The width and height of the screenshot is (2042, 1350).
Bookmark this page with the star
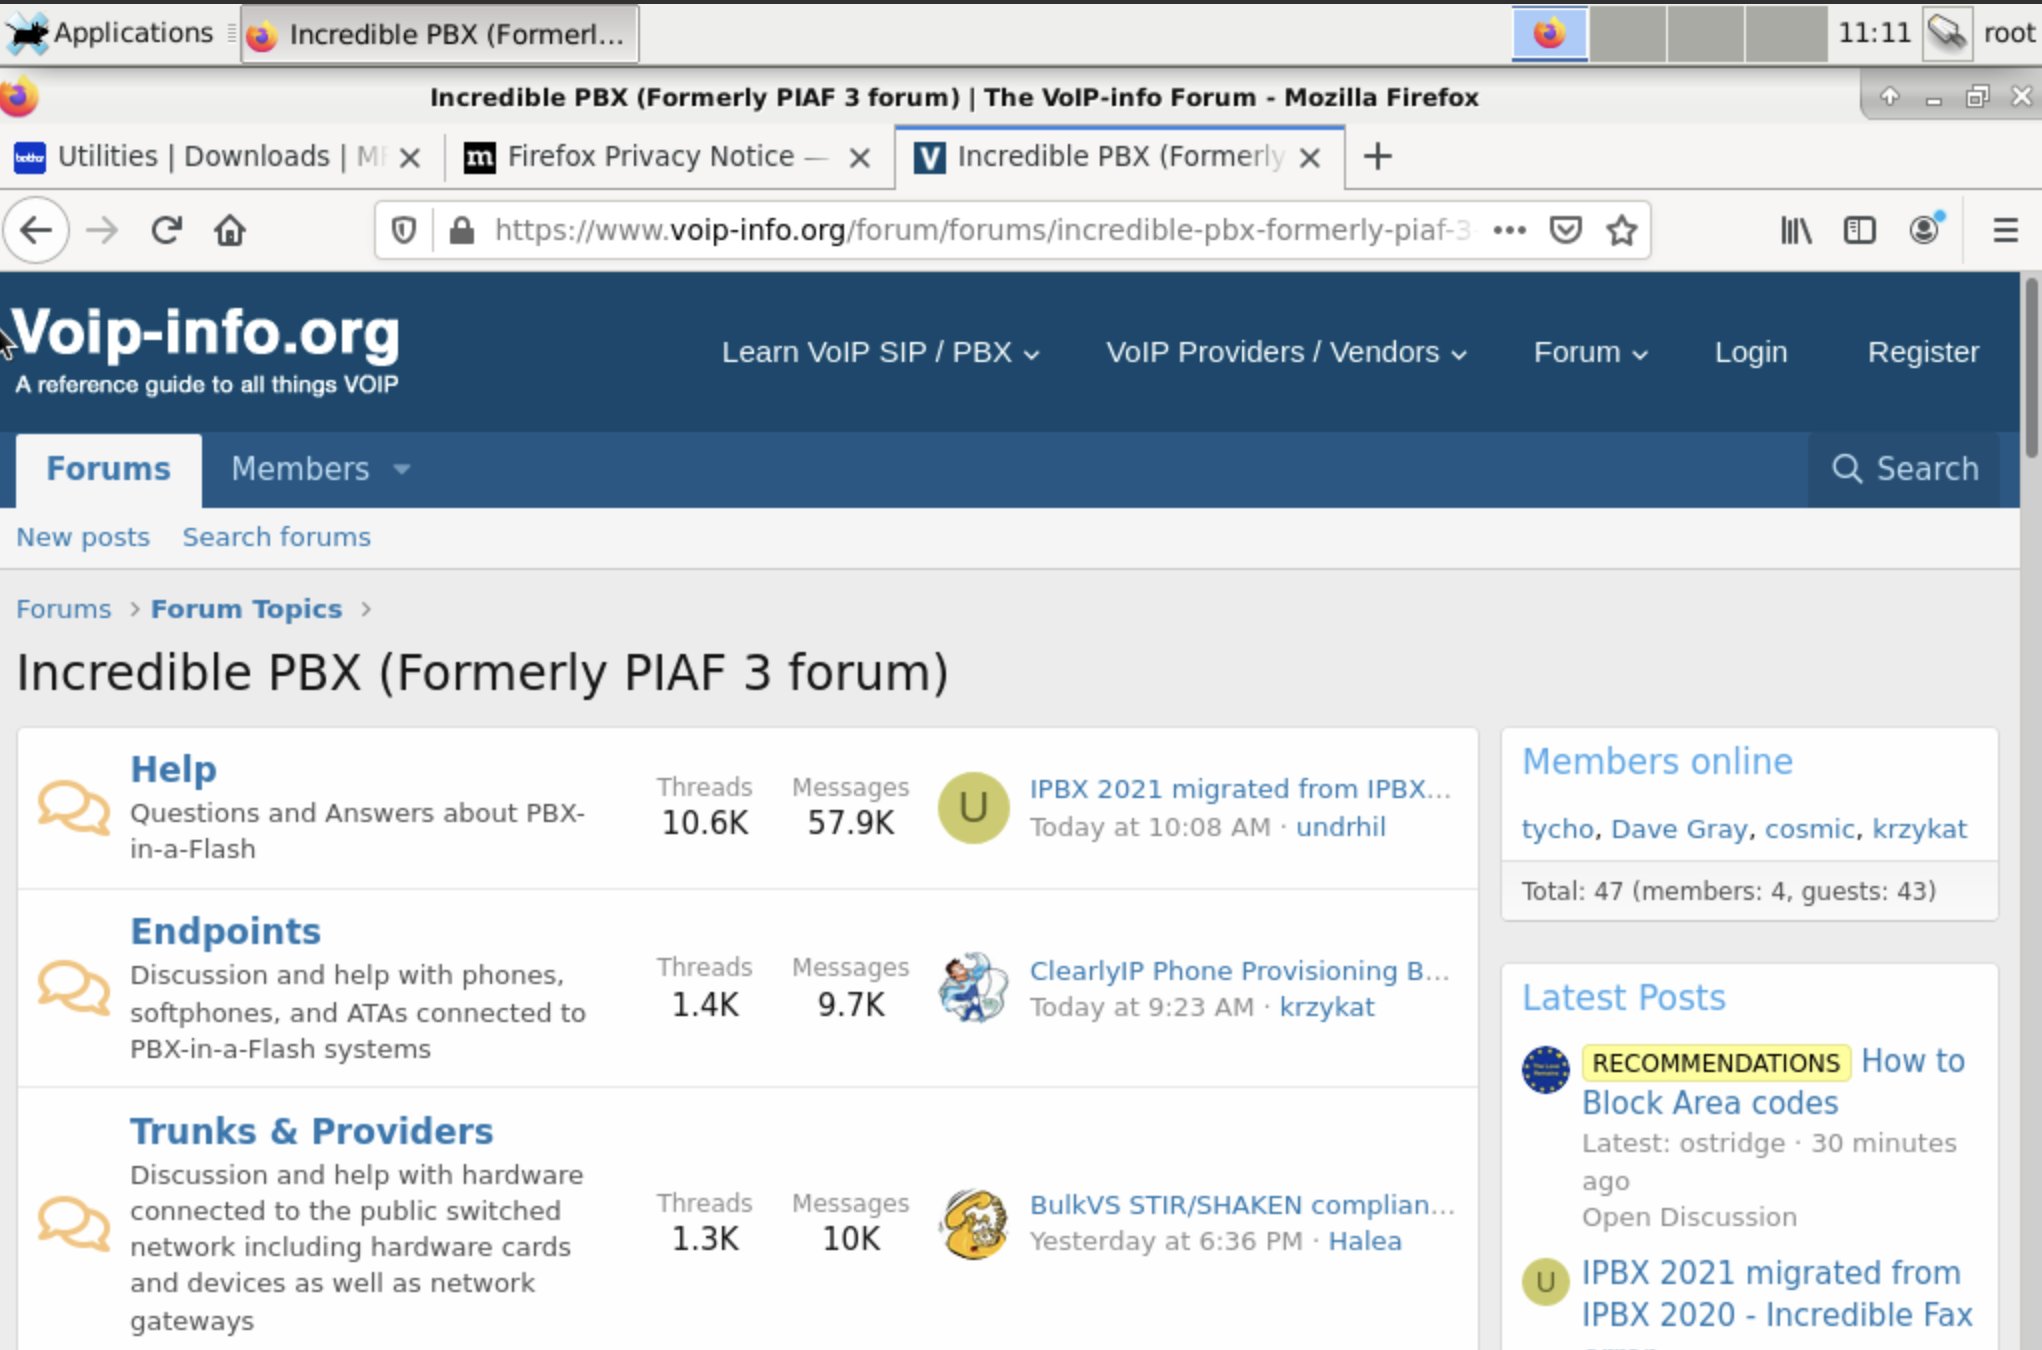coord(1621,231)
